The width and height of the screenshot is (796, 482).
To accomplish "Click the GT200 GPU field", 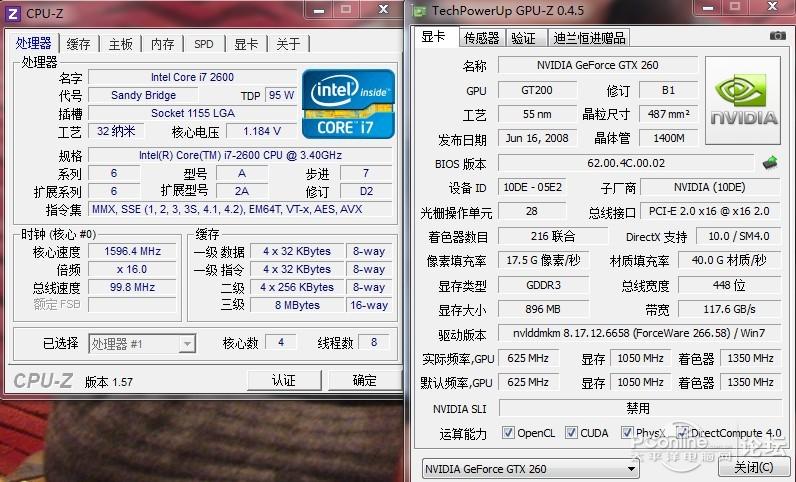I will point(537,90).
